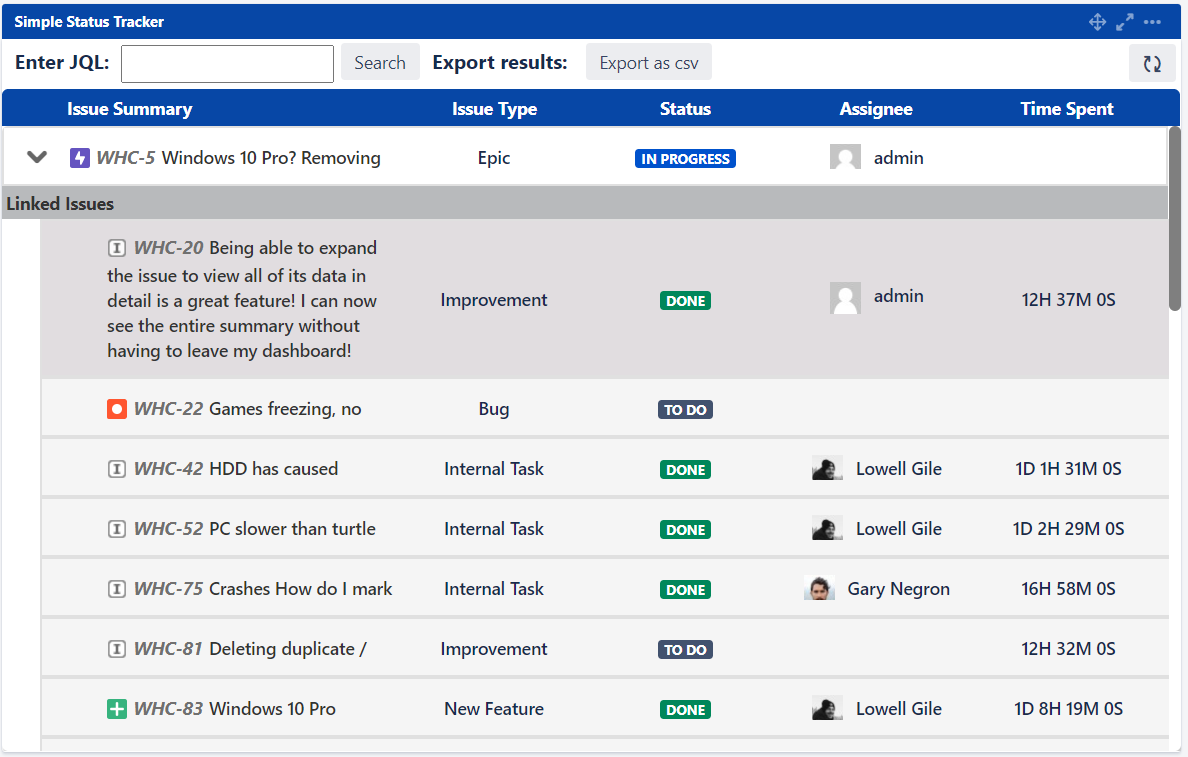Click Gary Negron assignee name
This screenshot has height=757, width=1188.
[899, 589]
